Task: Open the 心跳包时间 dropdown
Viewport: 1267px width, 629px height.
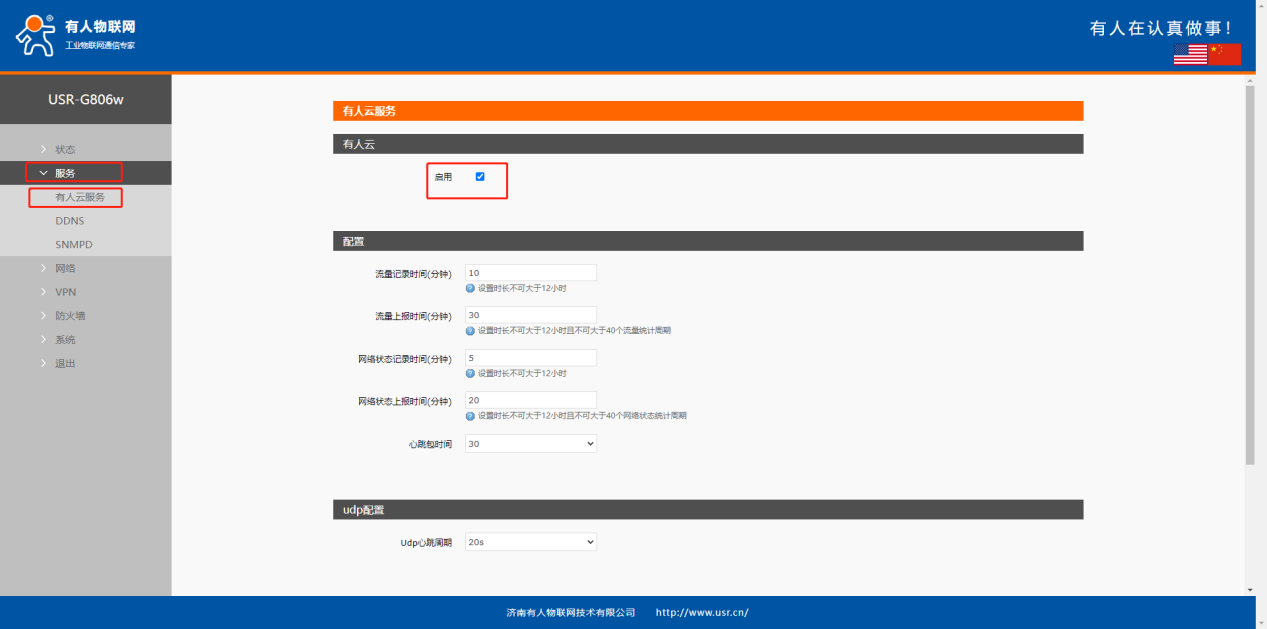Action: coord(530,443)
